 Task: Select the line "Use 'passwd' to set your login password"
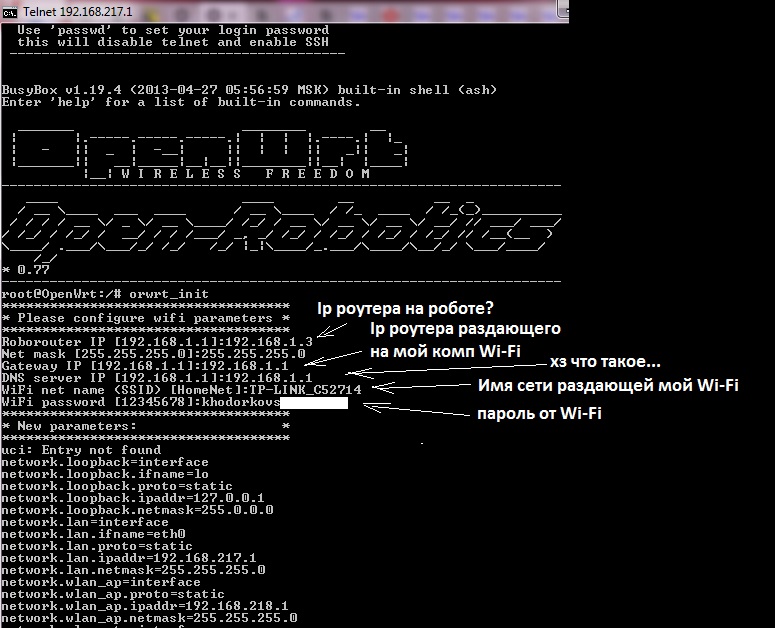pyautogui.click(x=173, y=31)
